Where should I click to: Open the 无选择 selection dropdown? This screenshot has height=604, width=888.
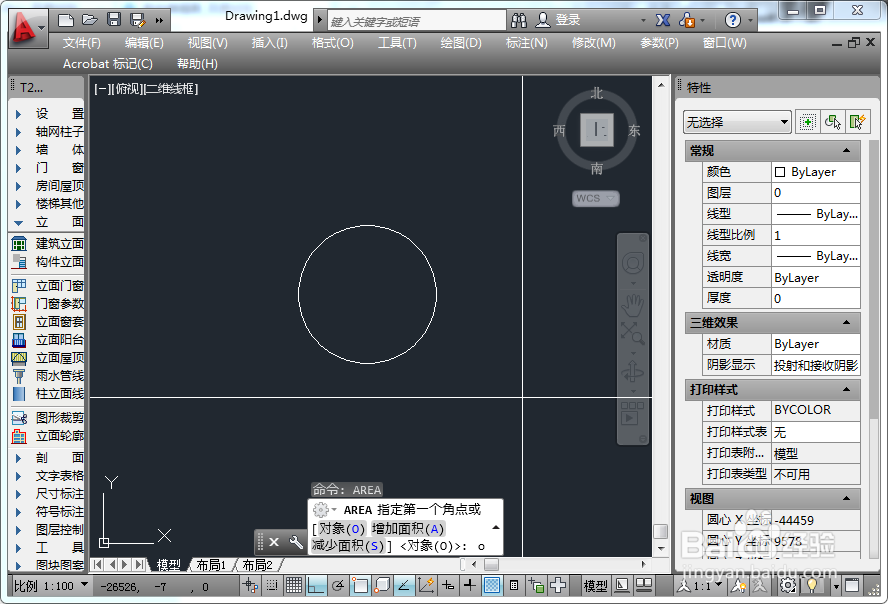point(737,122)
